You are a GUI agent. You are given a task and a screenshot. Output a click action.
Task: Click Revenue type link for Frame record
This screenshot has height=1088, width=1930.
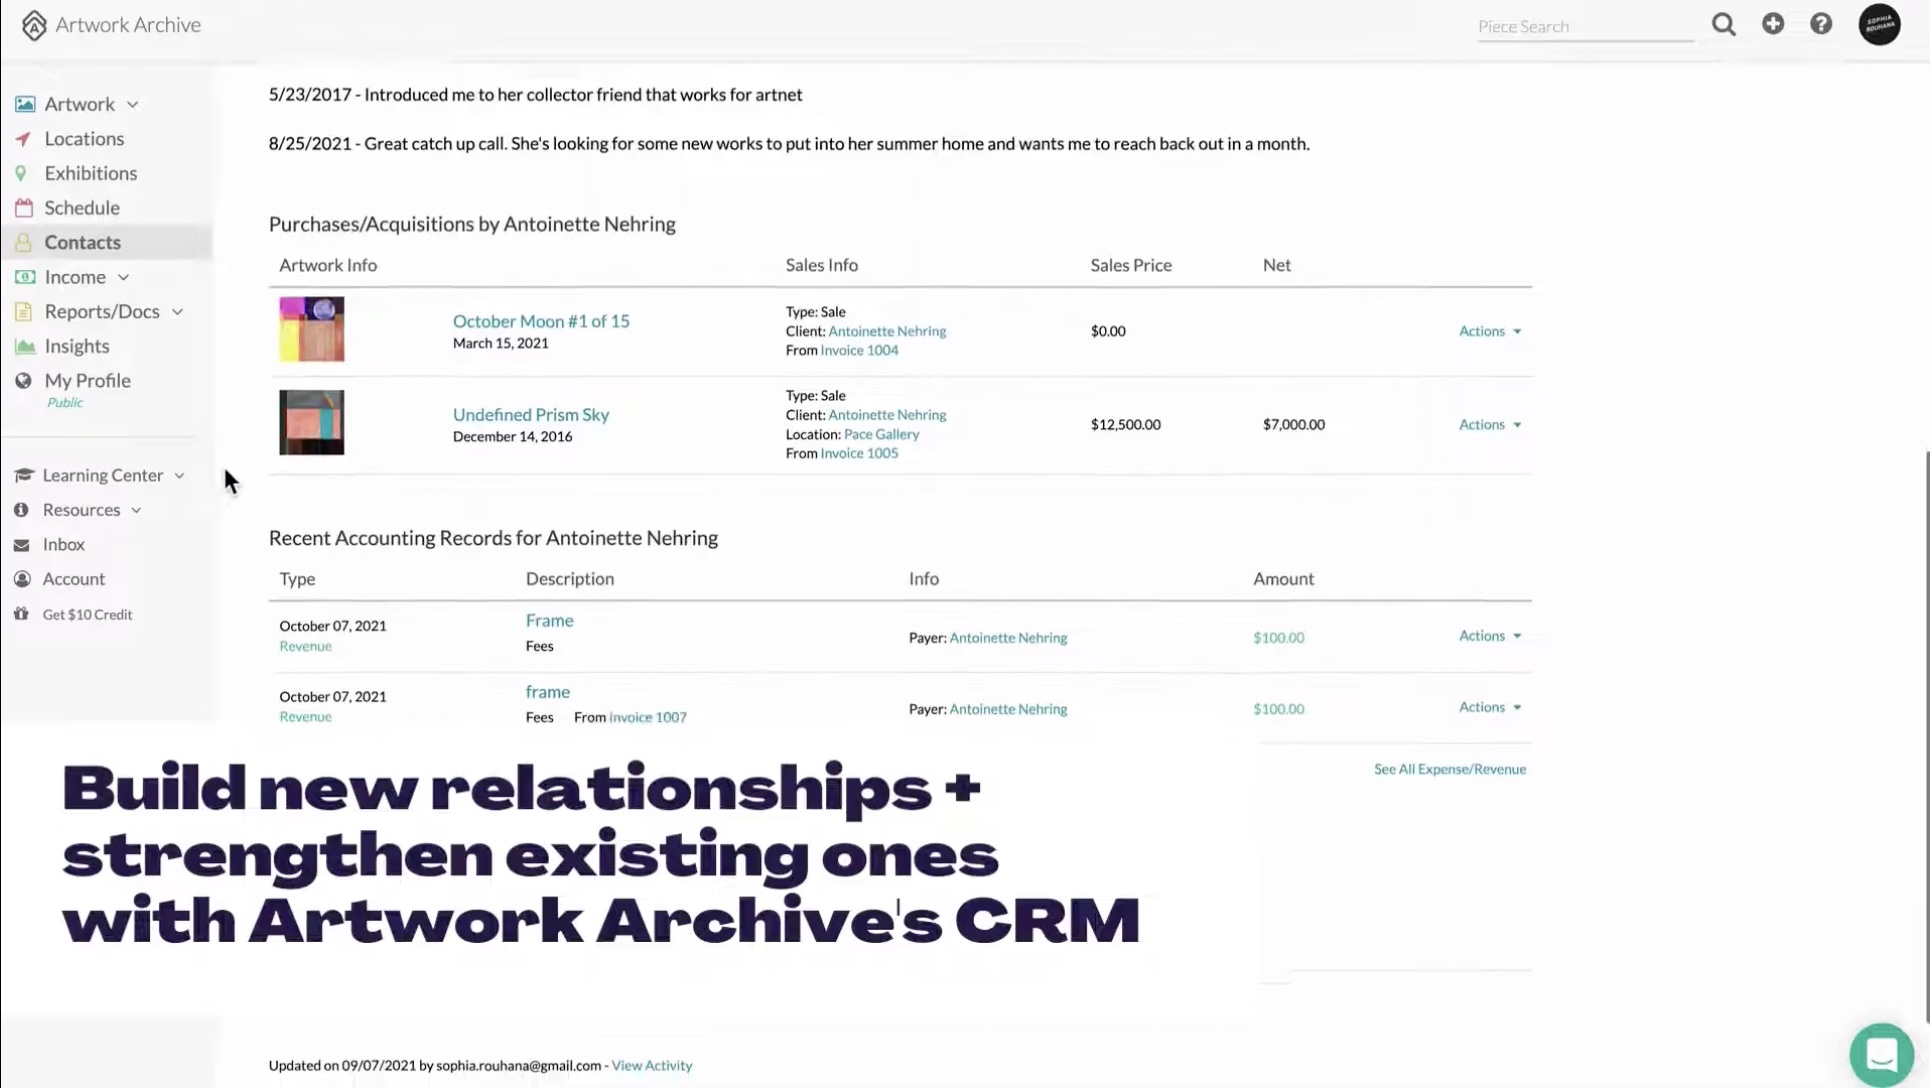click(305, 646)
